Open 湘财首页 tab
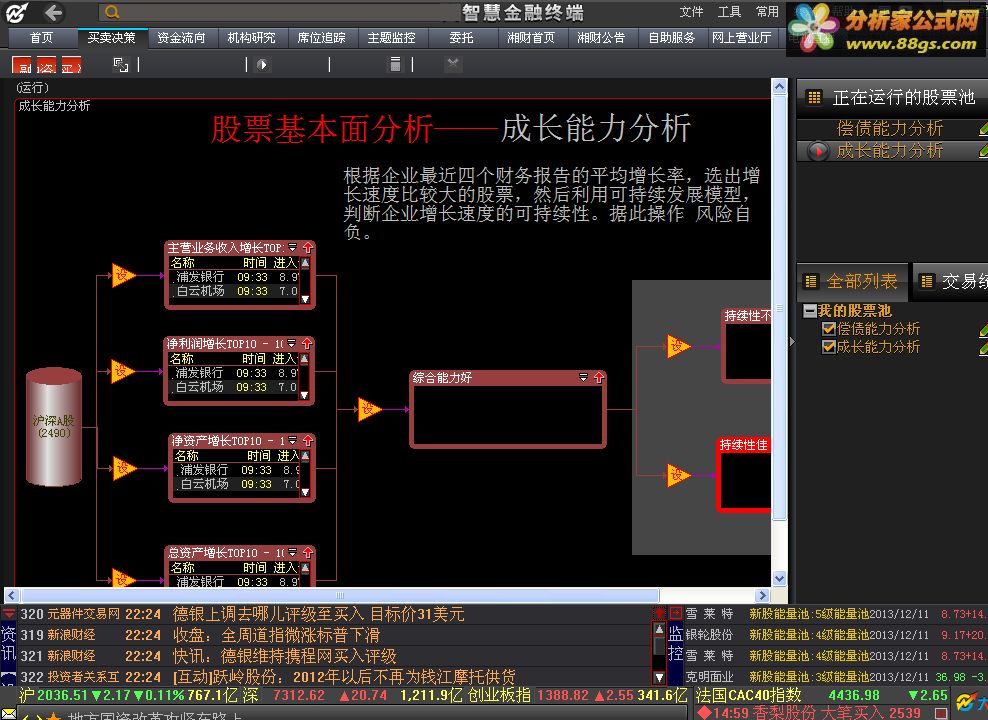Image resolution: width=988 pixels, height=720 pixels. coord(531,38)
